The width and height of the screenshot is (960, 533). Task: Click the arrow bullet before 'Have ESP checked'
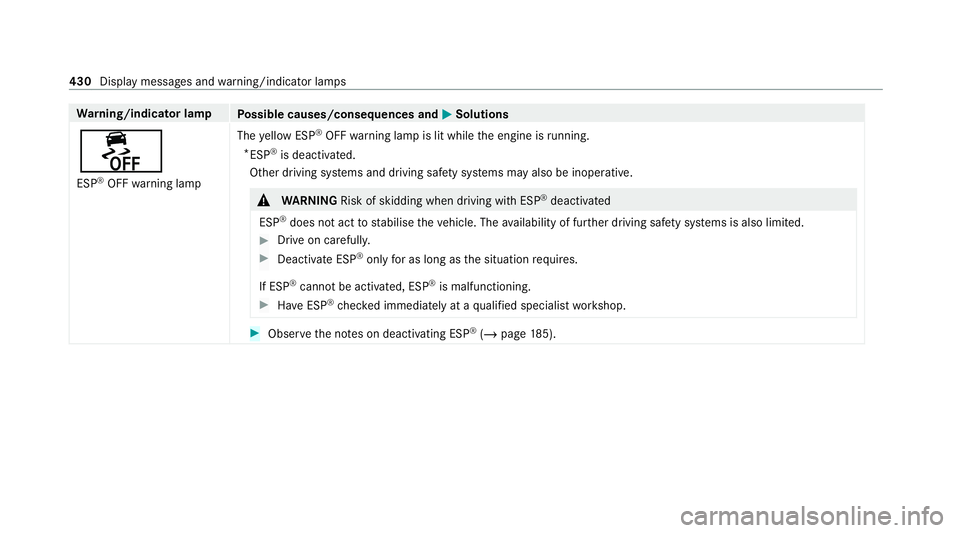pos(264,305)
